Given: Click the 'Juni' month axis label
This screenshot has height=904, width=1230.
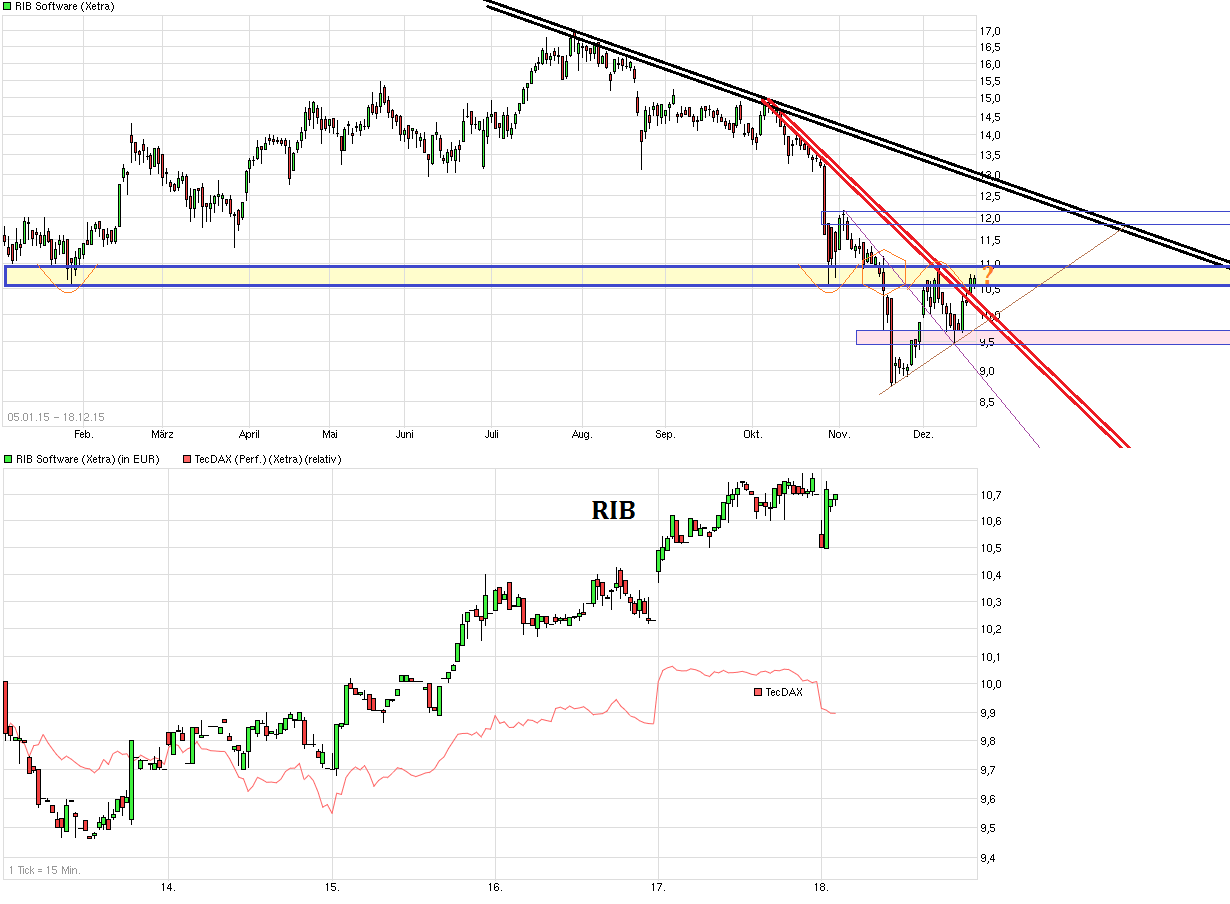Looking at the screenshot, I should pos(405,434).
